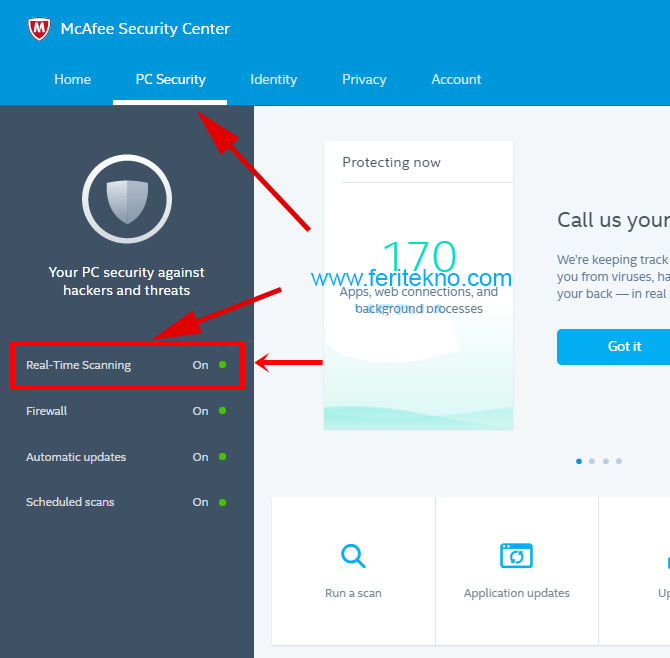Open Scheduled scans settings row
The width and height of the screenshot is (670, 658).
pos(127,502)
